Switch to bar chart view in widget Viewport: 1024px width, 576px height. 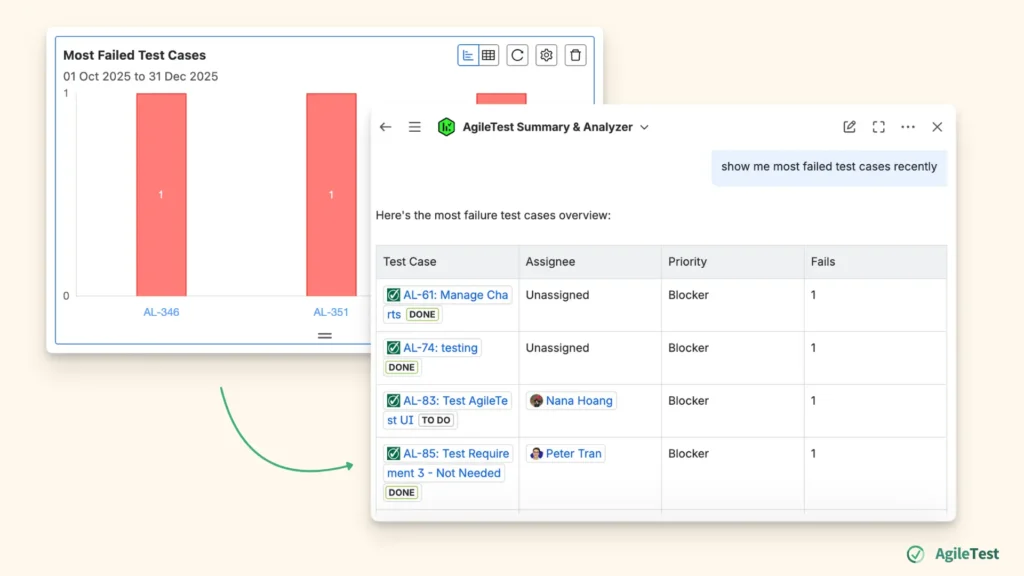[x=468, y=56]
